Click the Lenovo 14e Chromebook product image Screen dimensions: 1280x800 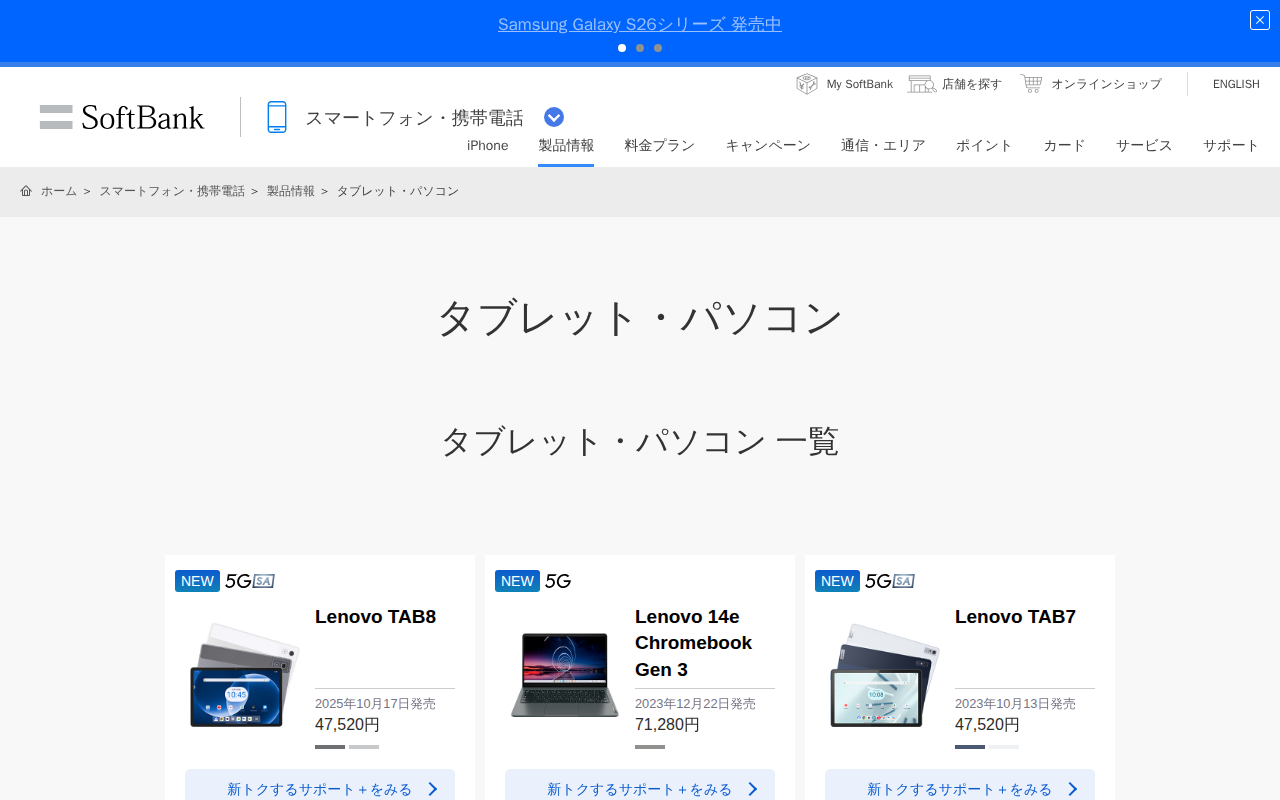click(565, 675)
